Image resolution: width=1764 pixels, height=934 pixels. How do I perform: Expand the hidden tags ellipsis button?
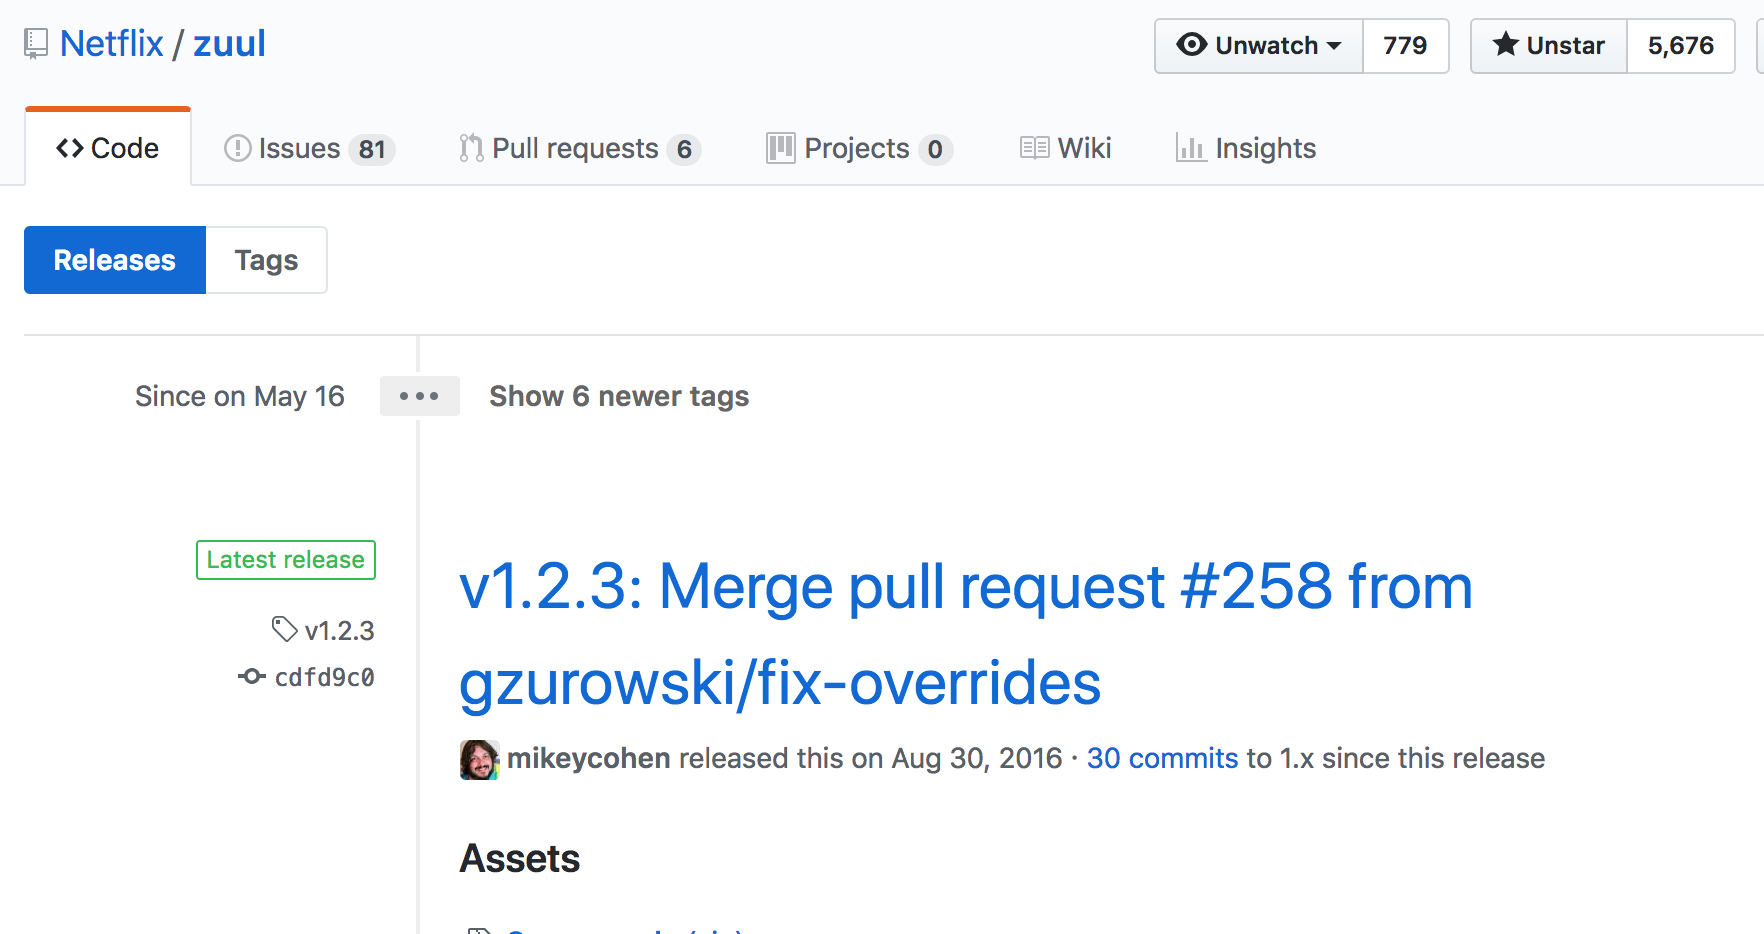point(419,396)
